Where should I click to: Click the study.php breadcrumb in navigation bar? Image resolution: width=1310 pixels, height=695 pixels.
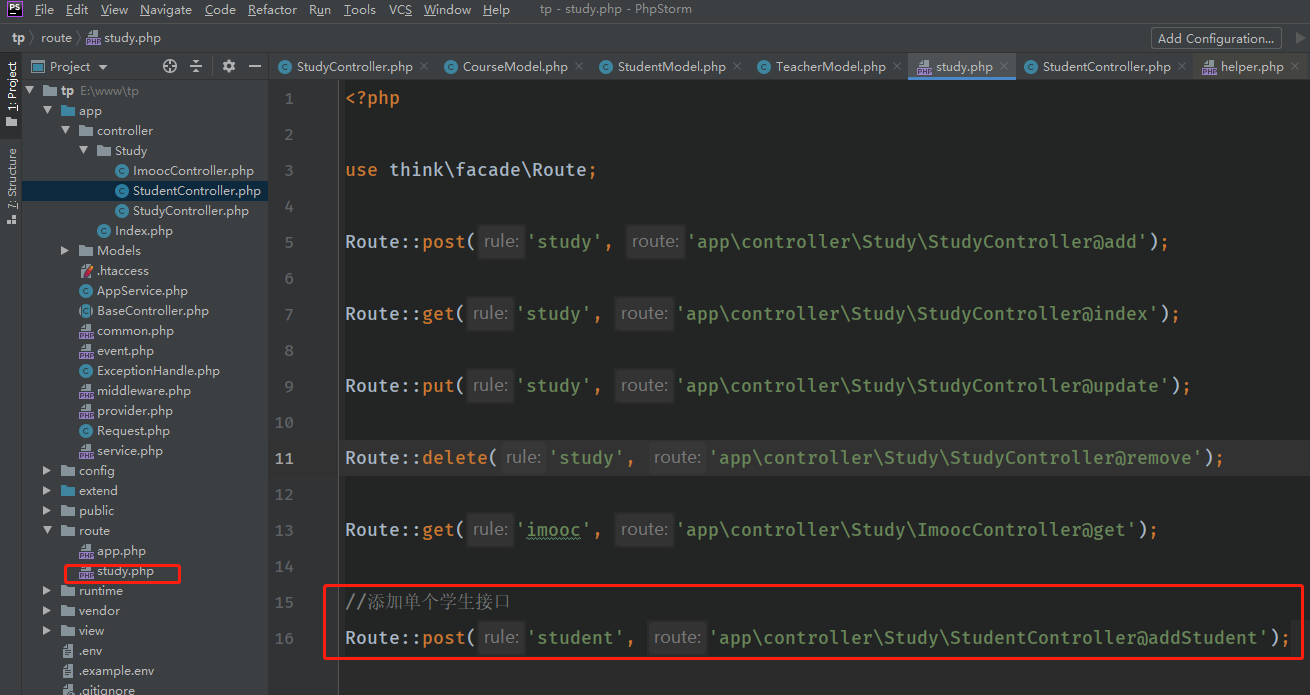(x=124, y=38)
